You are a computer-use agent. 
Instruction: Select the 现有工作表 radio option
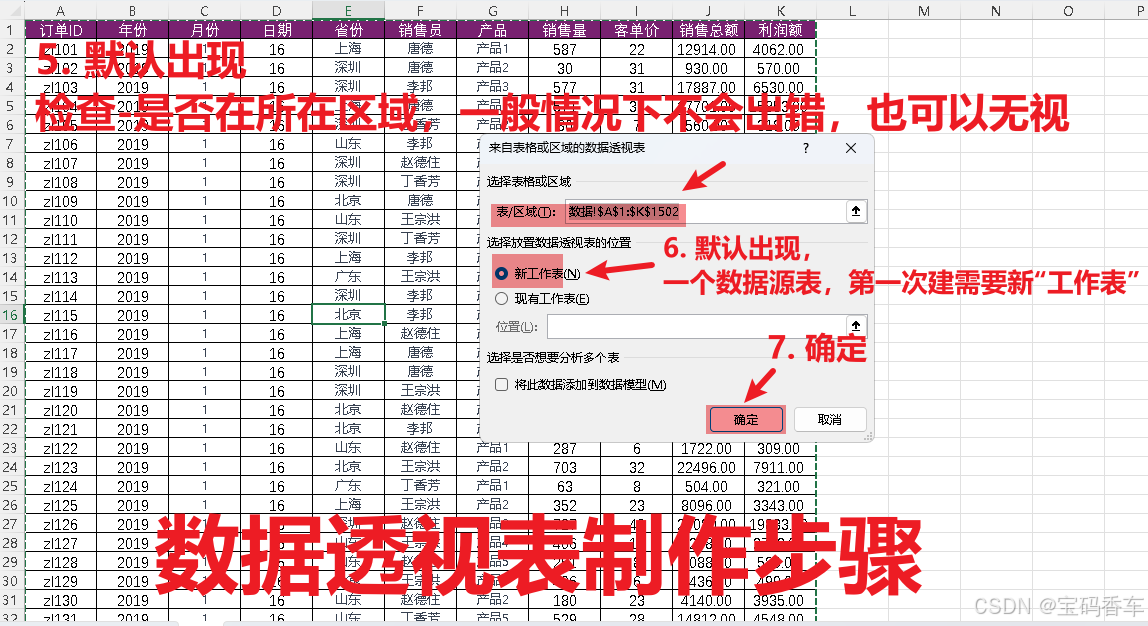[x=502, y=298]
